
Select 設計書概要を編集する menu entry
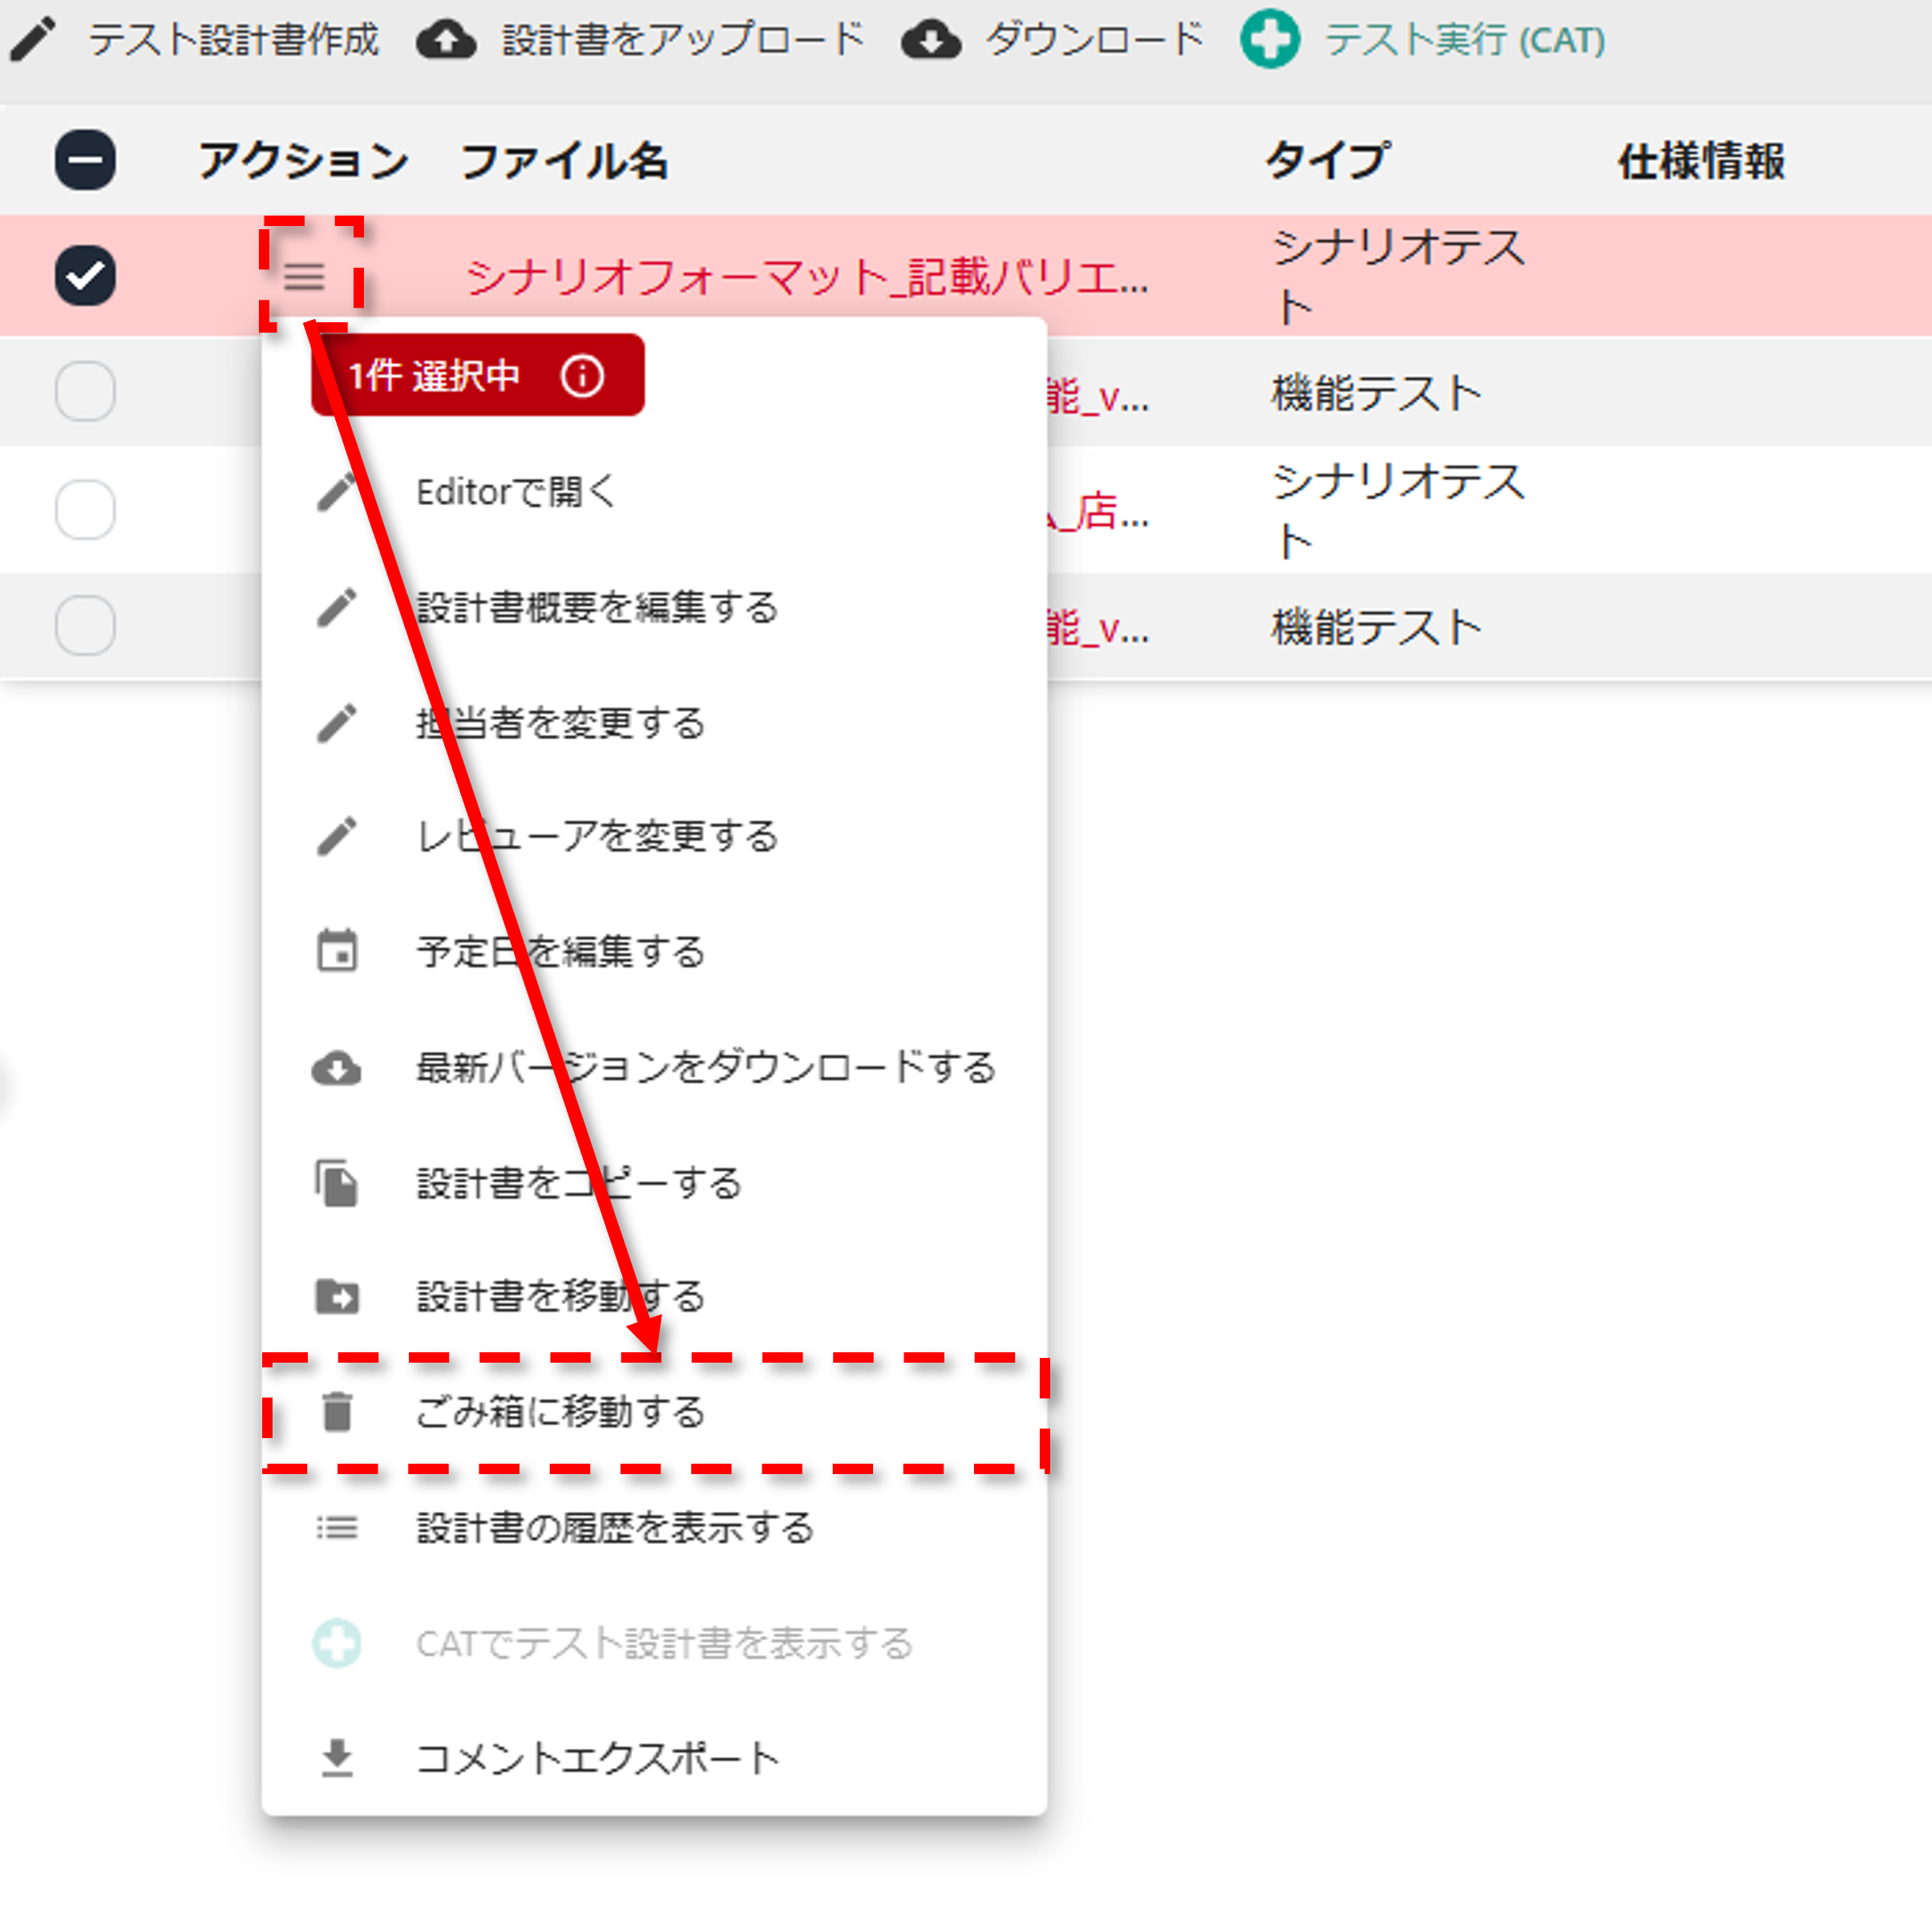click(654, 607)
